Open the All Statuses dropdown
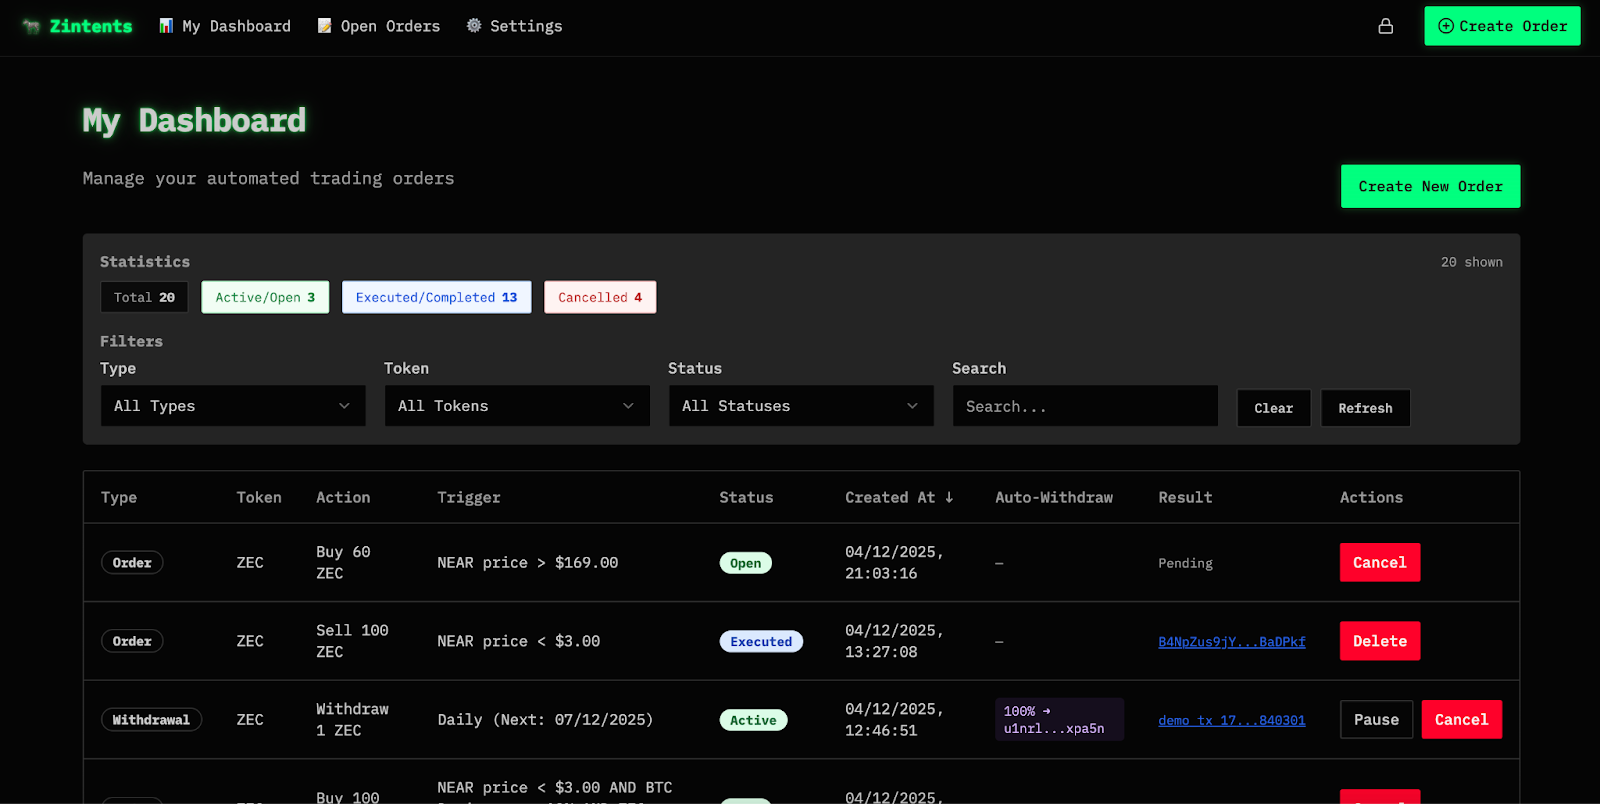The image size is (1600, 804). 801,406
